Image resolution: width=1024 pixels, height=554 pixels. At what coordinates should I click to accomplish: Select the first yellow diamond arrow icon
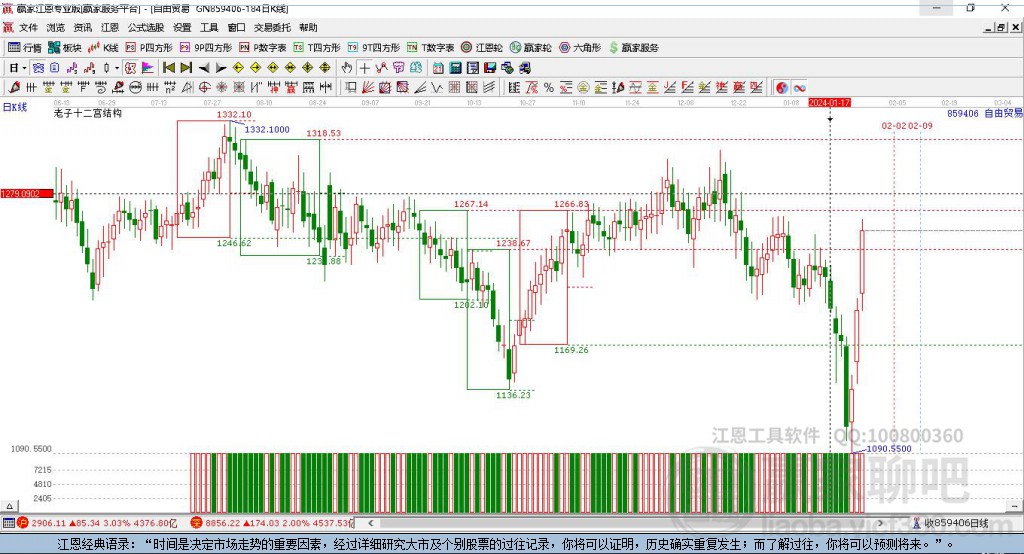click(x=238, y=68)
